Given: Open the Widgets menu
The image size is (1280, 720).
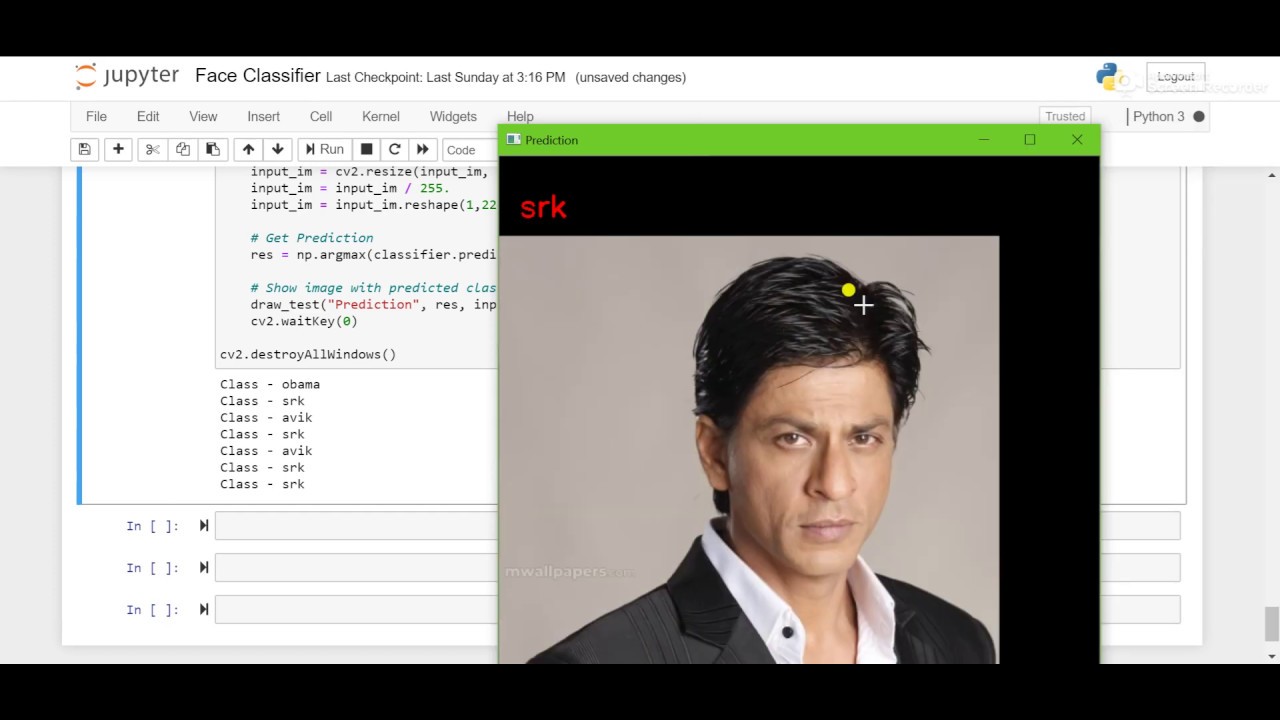Looking at the screenshot, I should [x=453, y=116].
